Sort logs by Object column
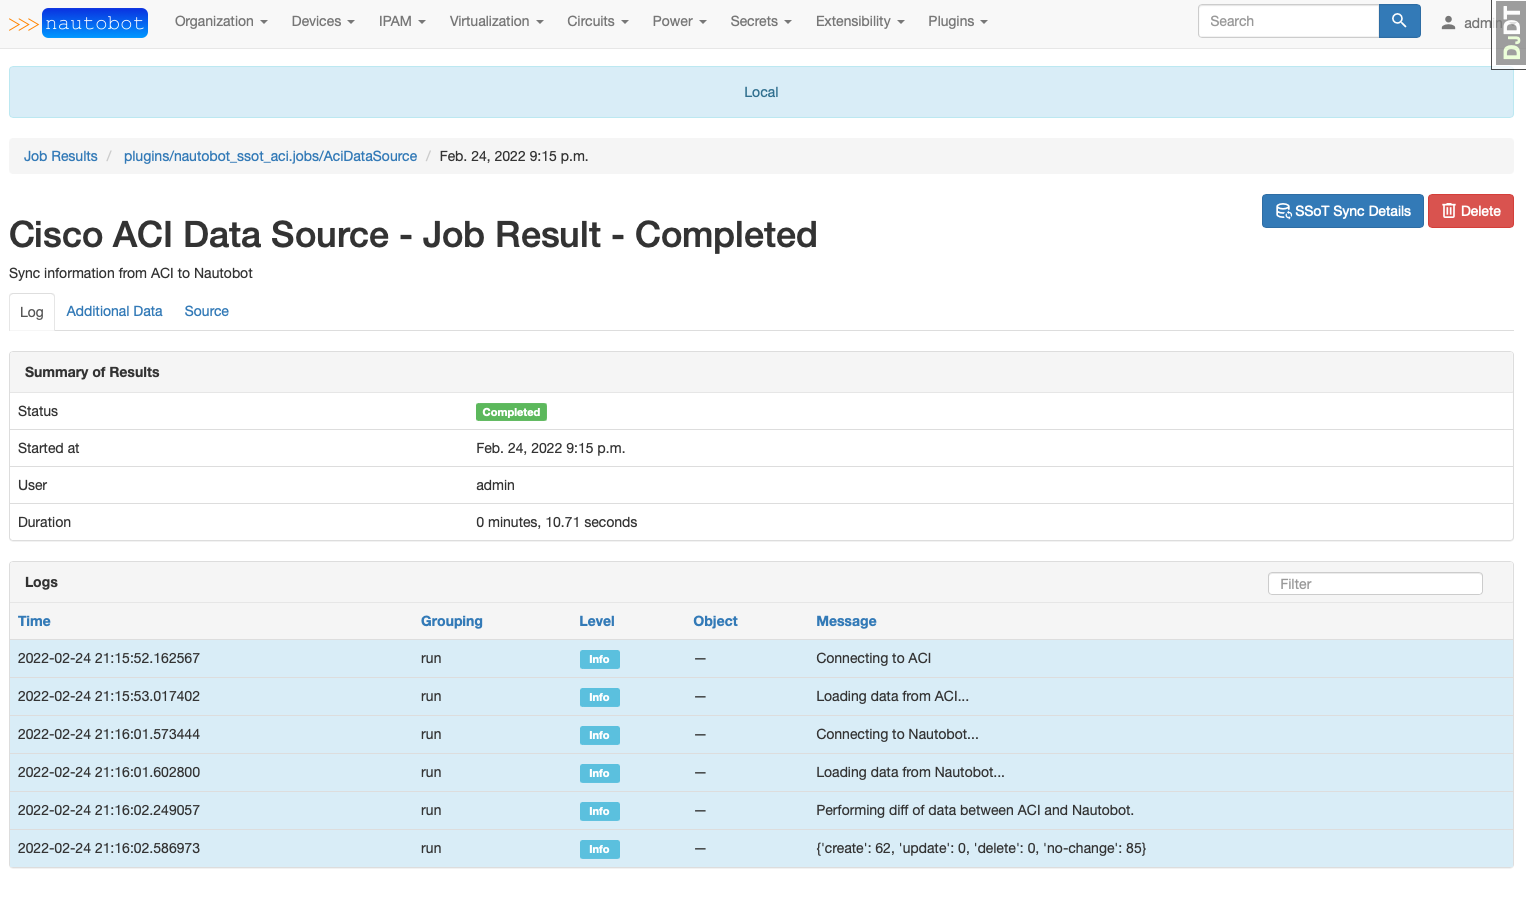Viewport: 1526px width, 913px height. coord(715,621)
